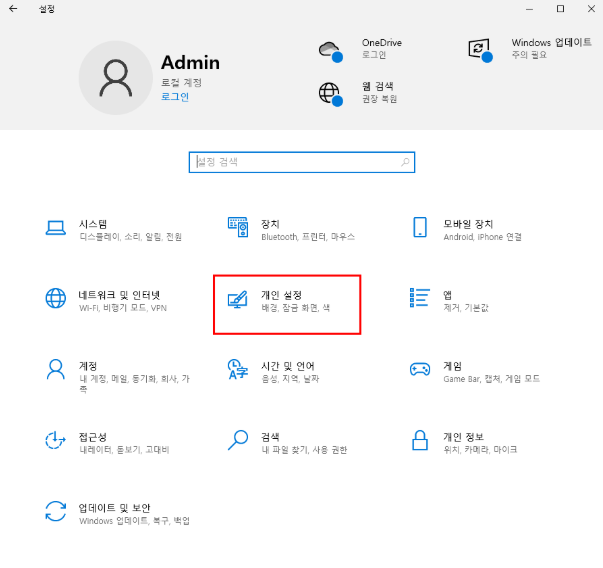Open 네트워크 및 인터넷 globe icon
This screenshot has width=603, height=568.
click(x=56, y=299)
